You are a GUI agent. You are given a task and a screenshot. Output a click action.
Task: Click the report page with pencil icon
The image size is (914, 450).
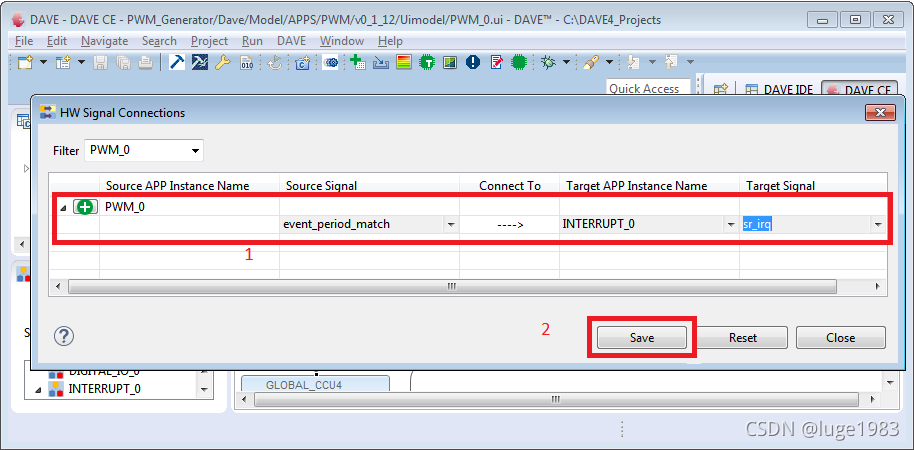pos(496,62)
